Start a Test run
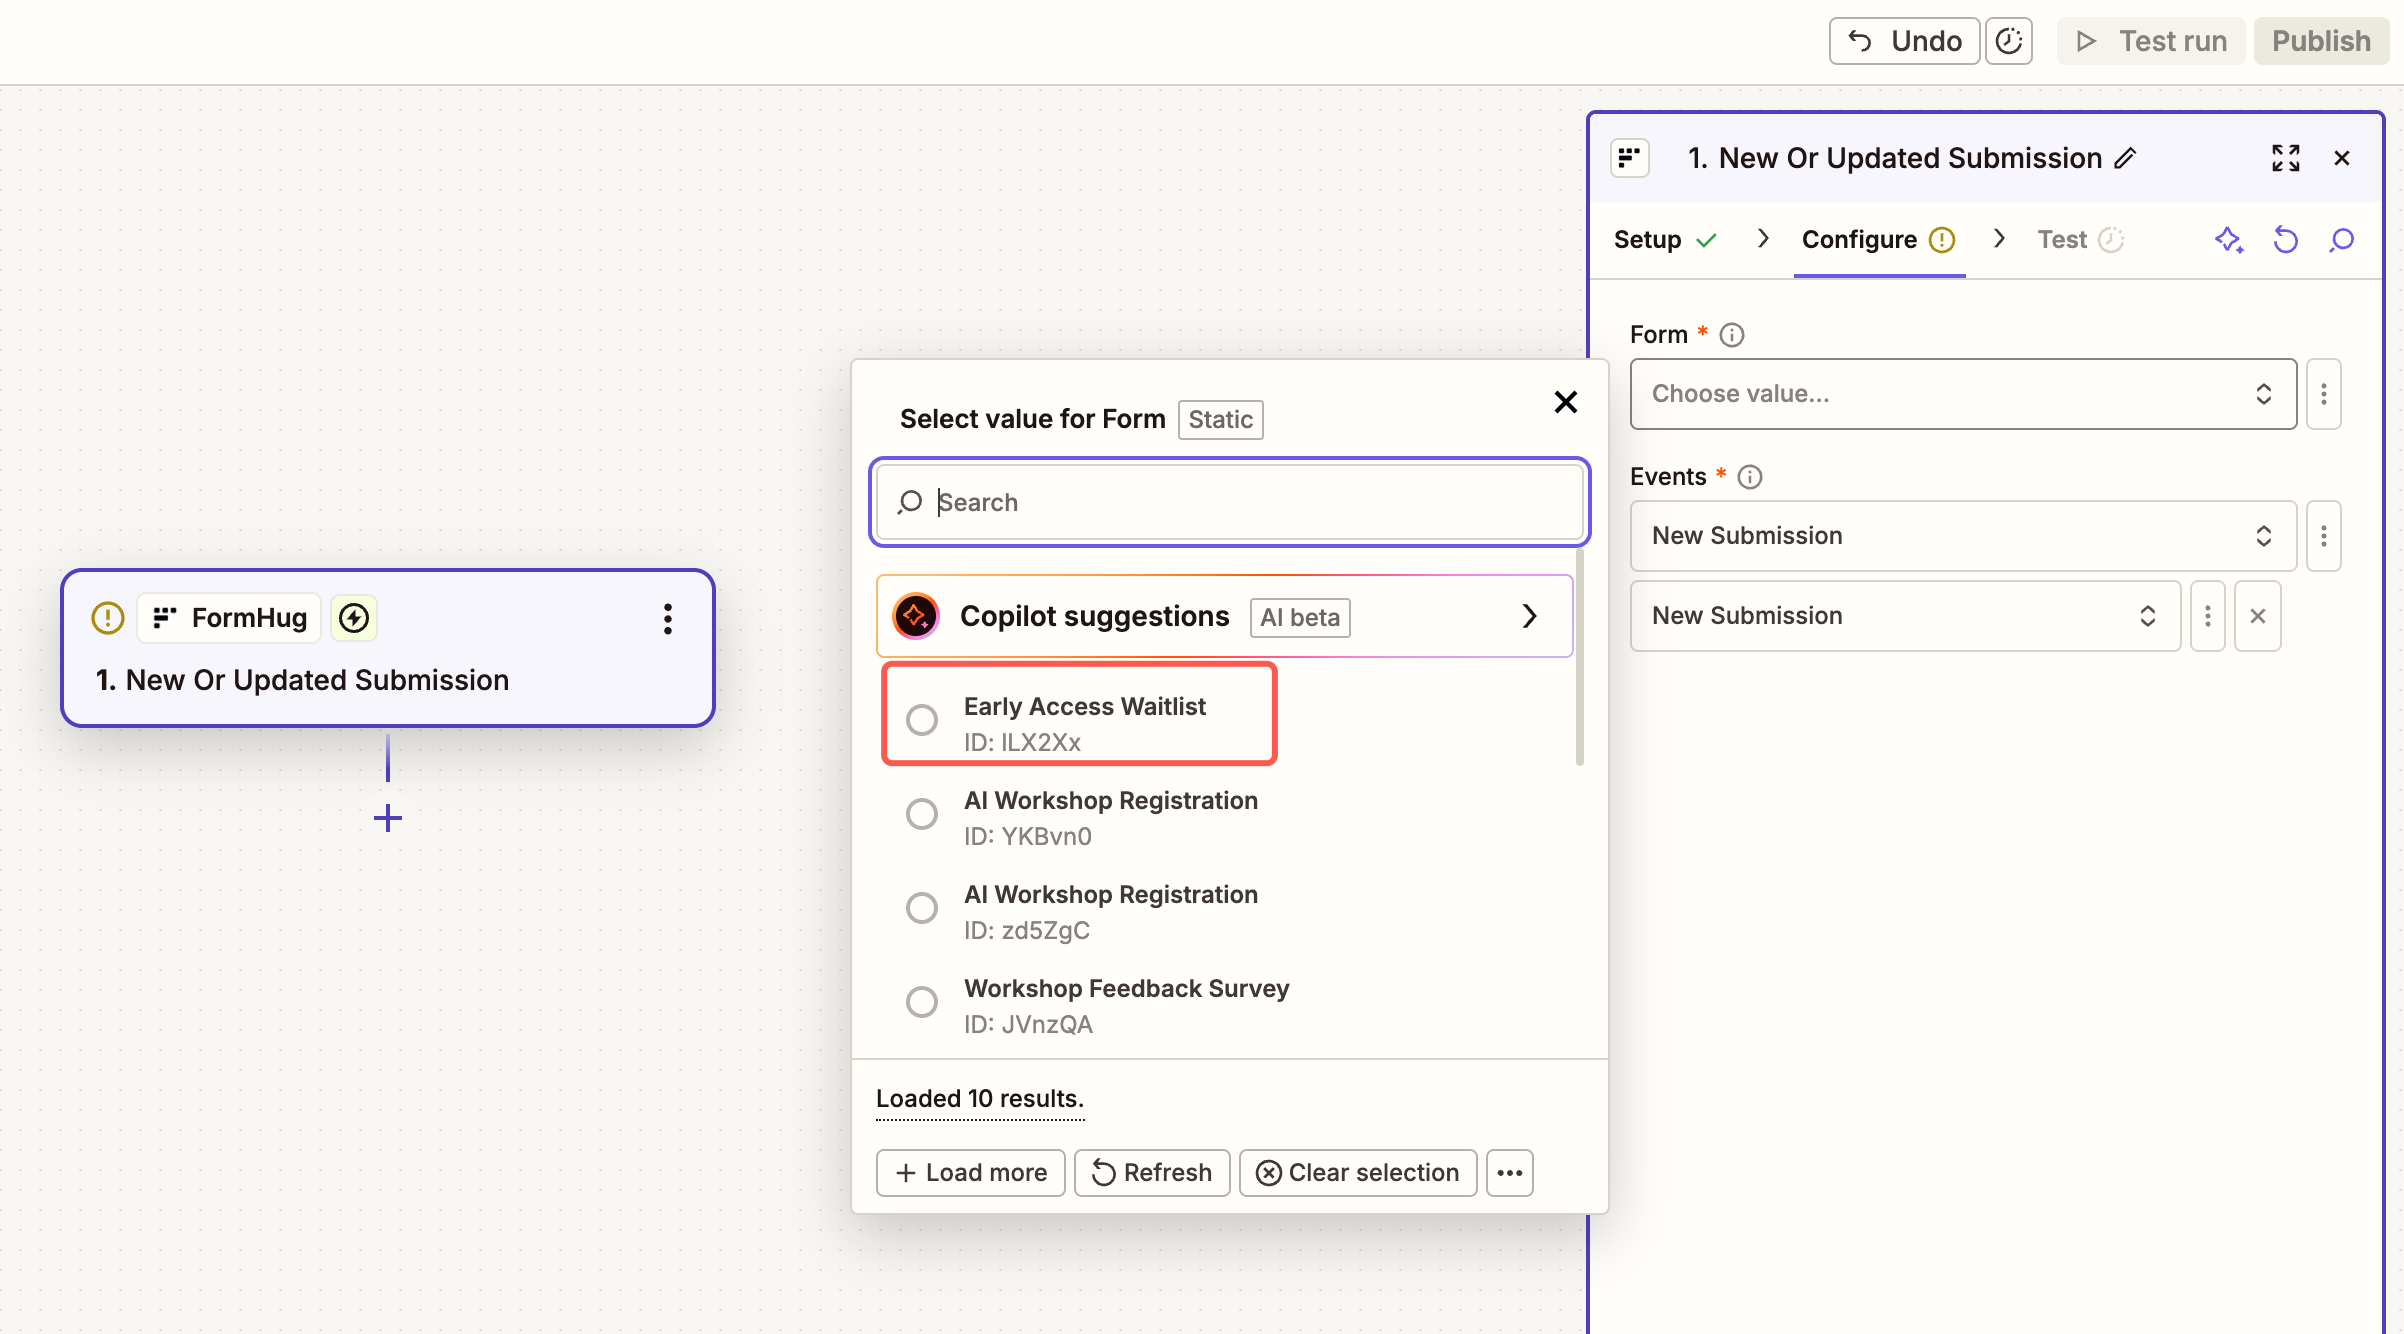 (x=2151, y=41)
